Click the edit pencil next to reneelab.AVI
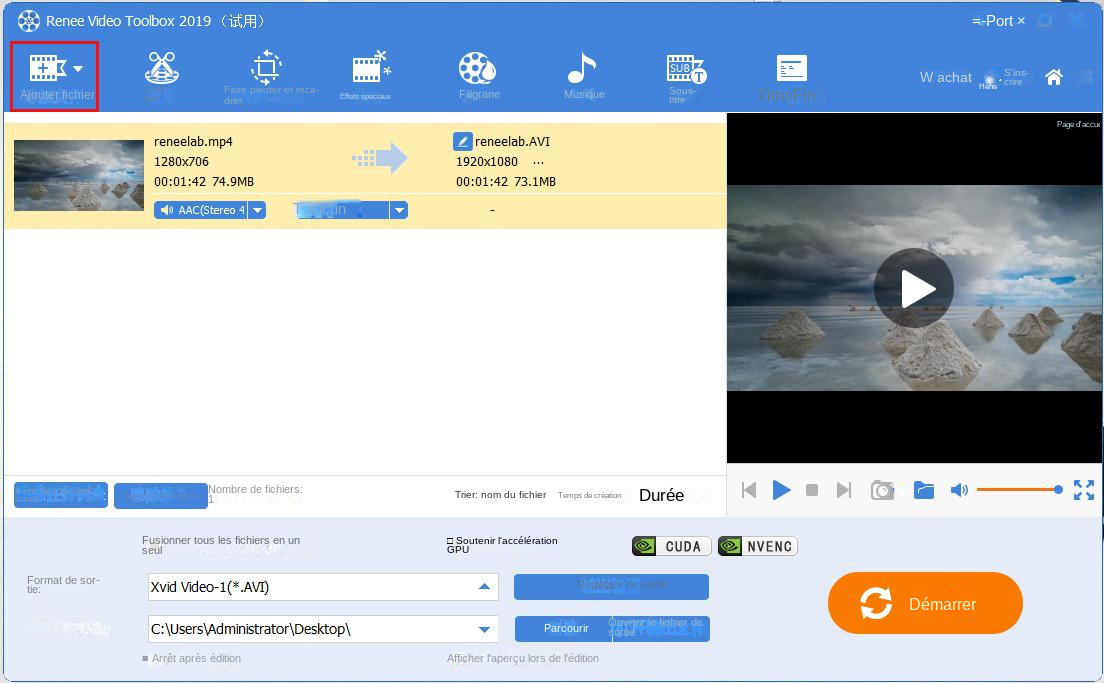Screen dimensions: 1104x683 [x=461, y=141]
